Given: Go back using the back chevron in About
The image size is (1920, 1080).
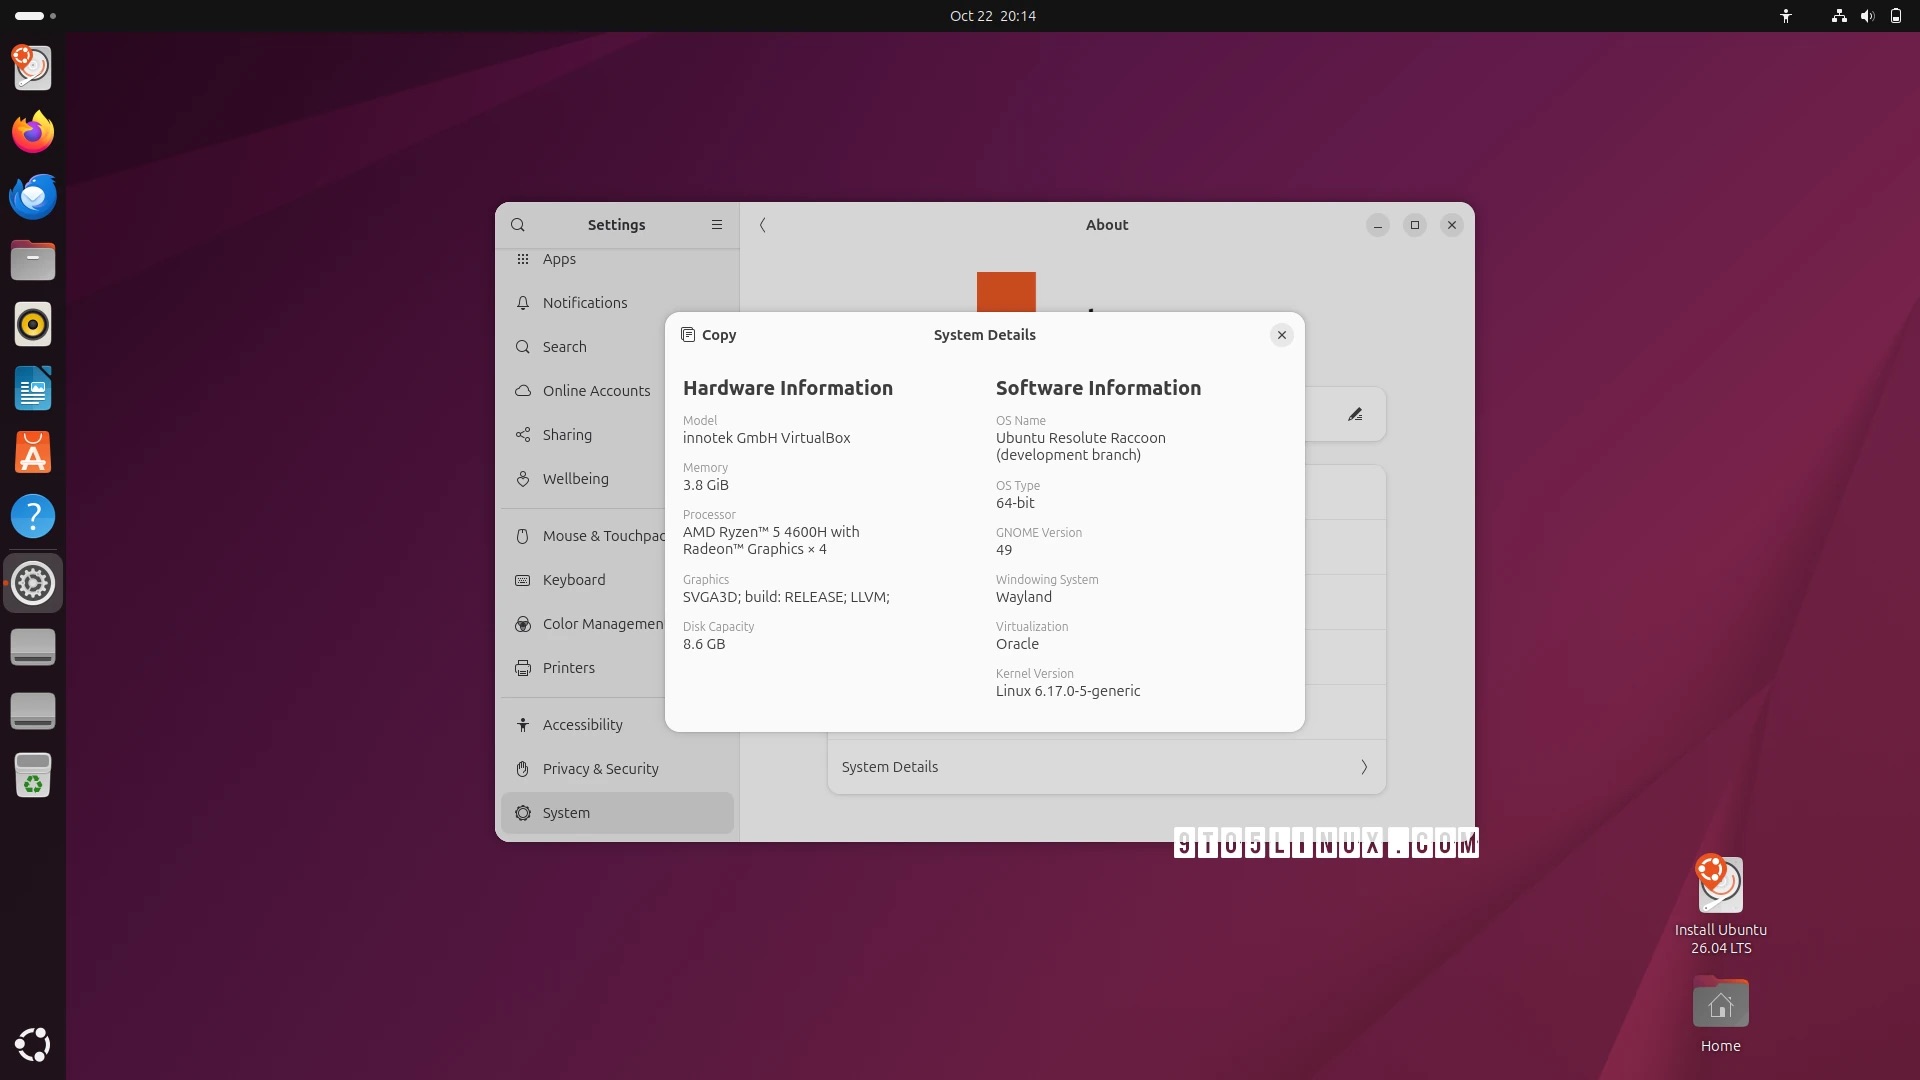Looking at the screenshot, I should (x=763, y=225).
